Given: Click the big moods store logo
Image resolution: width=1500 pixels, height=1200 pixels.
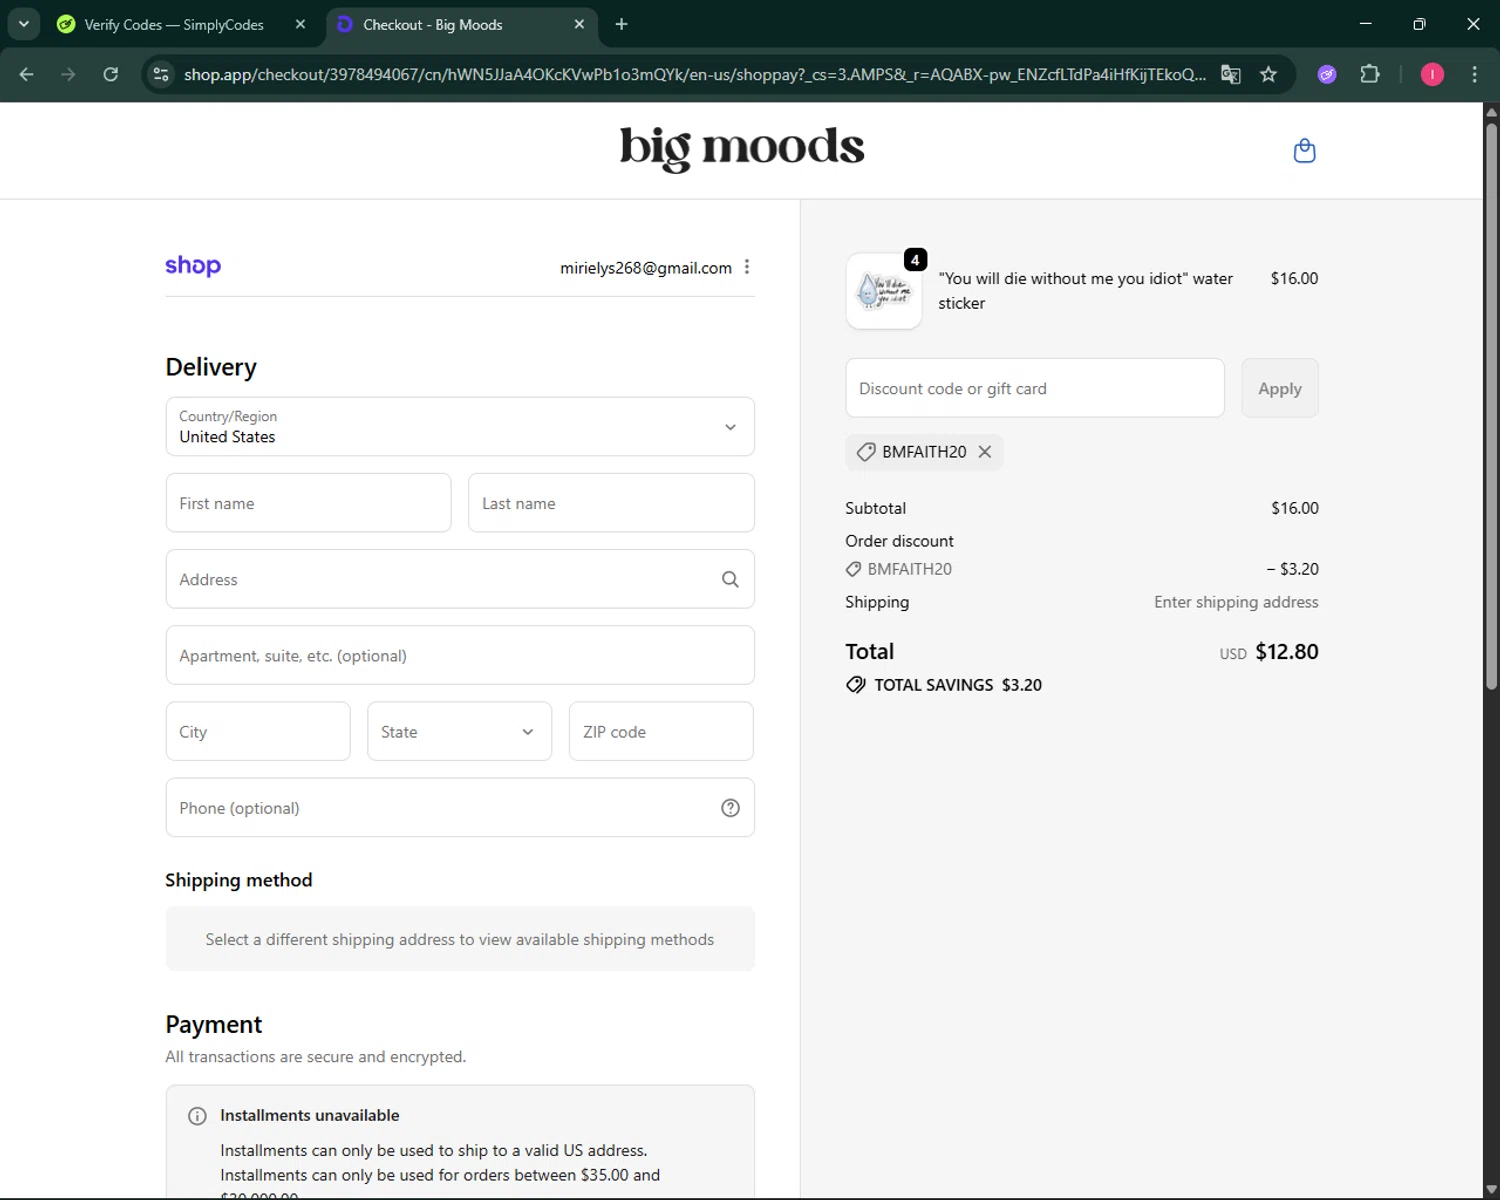Looking at the screenshot, I should click(742, 148).
